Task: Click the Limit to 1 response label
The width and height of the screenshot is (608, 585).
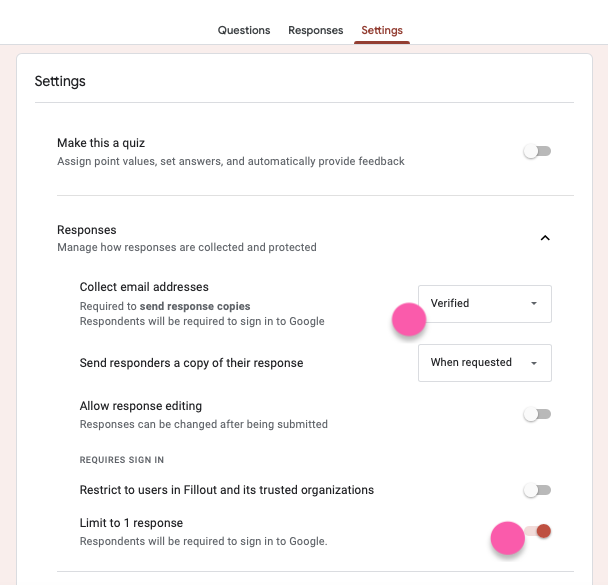Action: 131,523
